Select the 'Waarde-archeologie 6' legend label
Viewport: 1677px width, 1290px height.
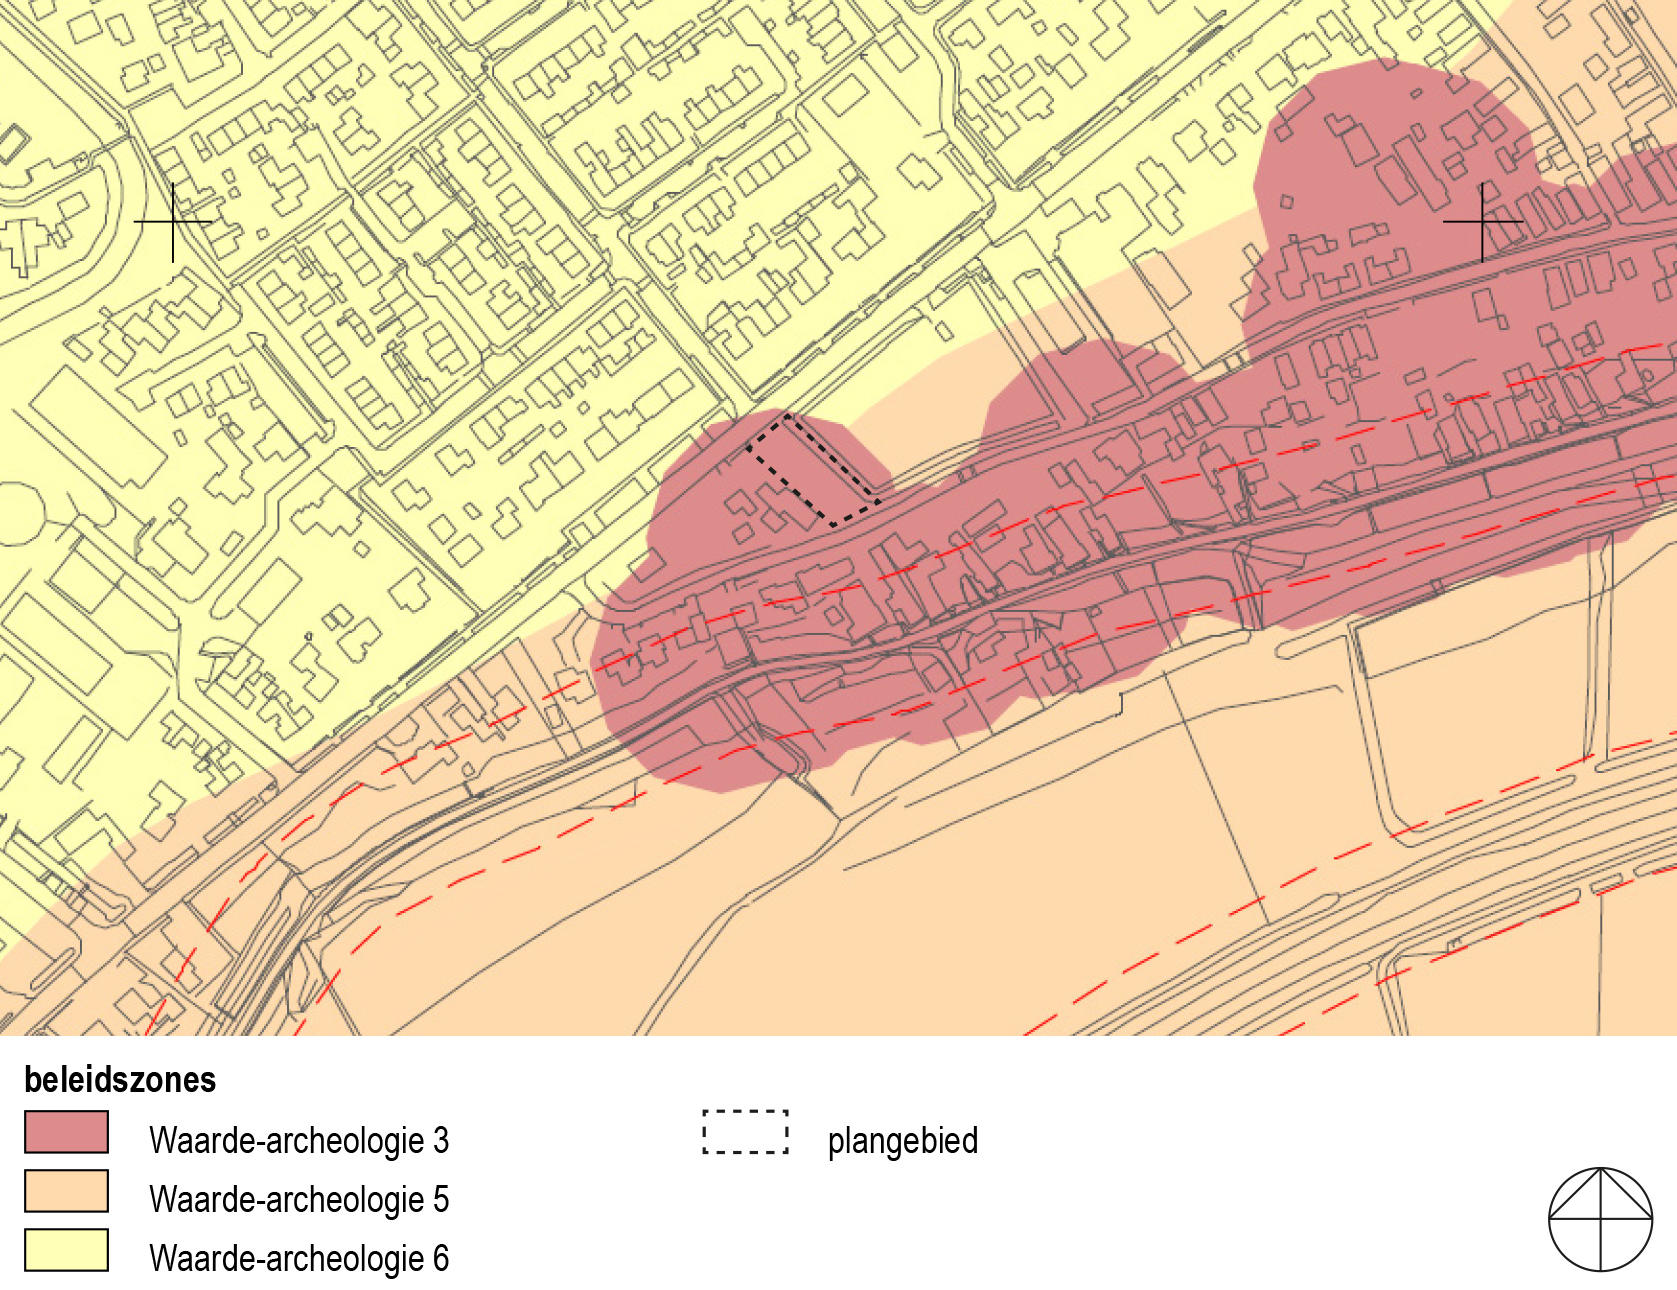pos(299,1259)
